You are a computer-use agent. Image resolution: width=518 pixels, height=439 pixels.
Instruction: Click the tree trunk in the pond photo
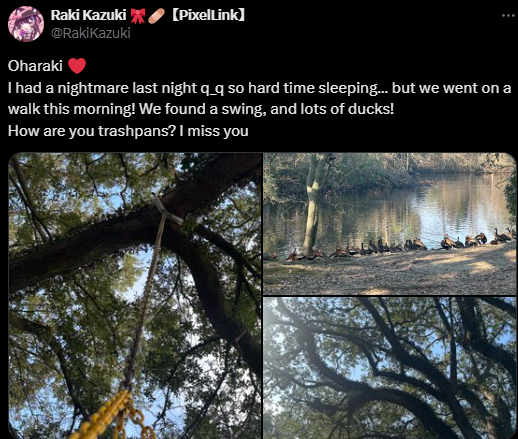(313, 205)
